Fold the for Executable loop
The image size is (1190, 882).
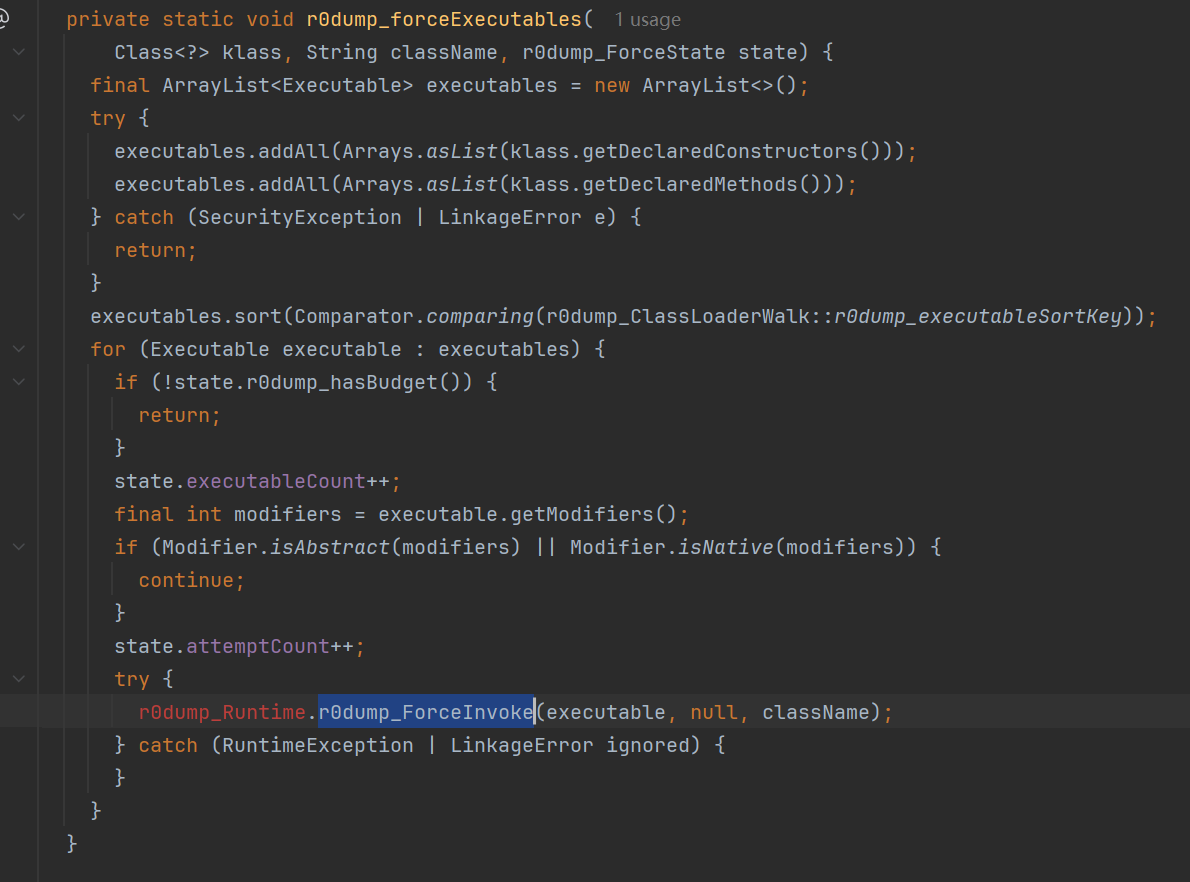click(19, 349)
